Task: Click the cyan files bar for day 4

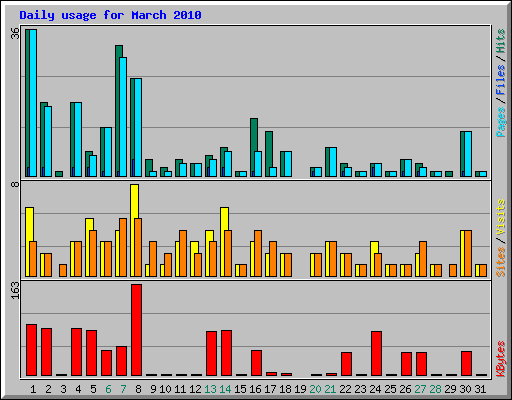Action: coord(78,139)
